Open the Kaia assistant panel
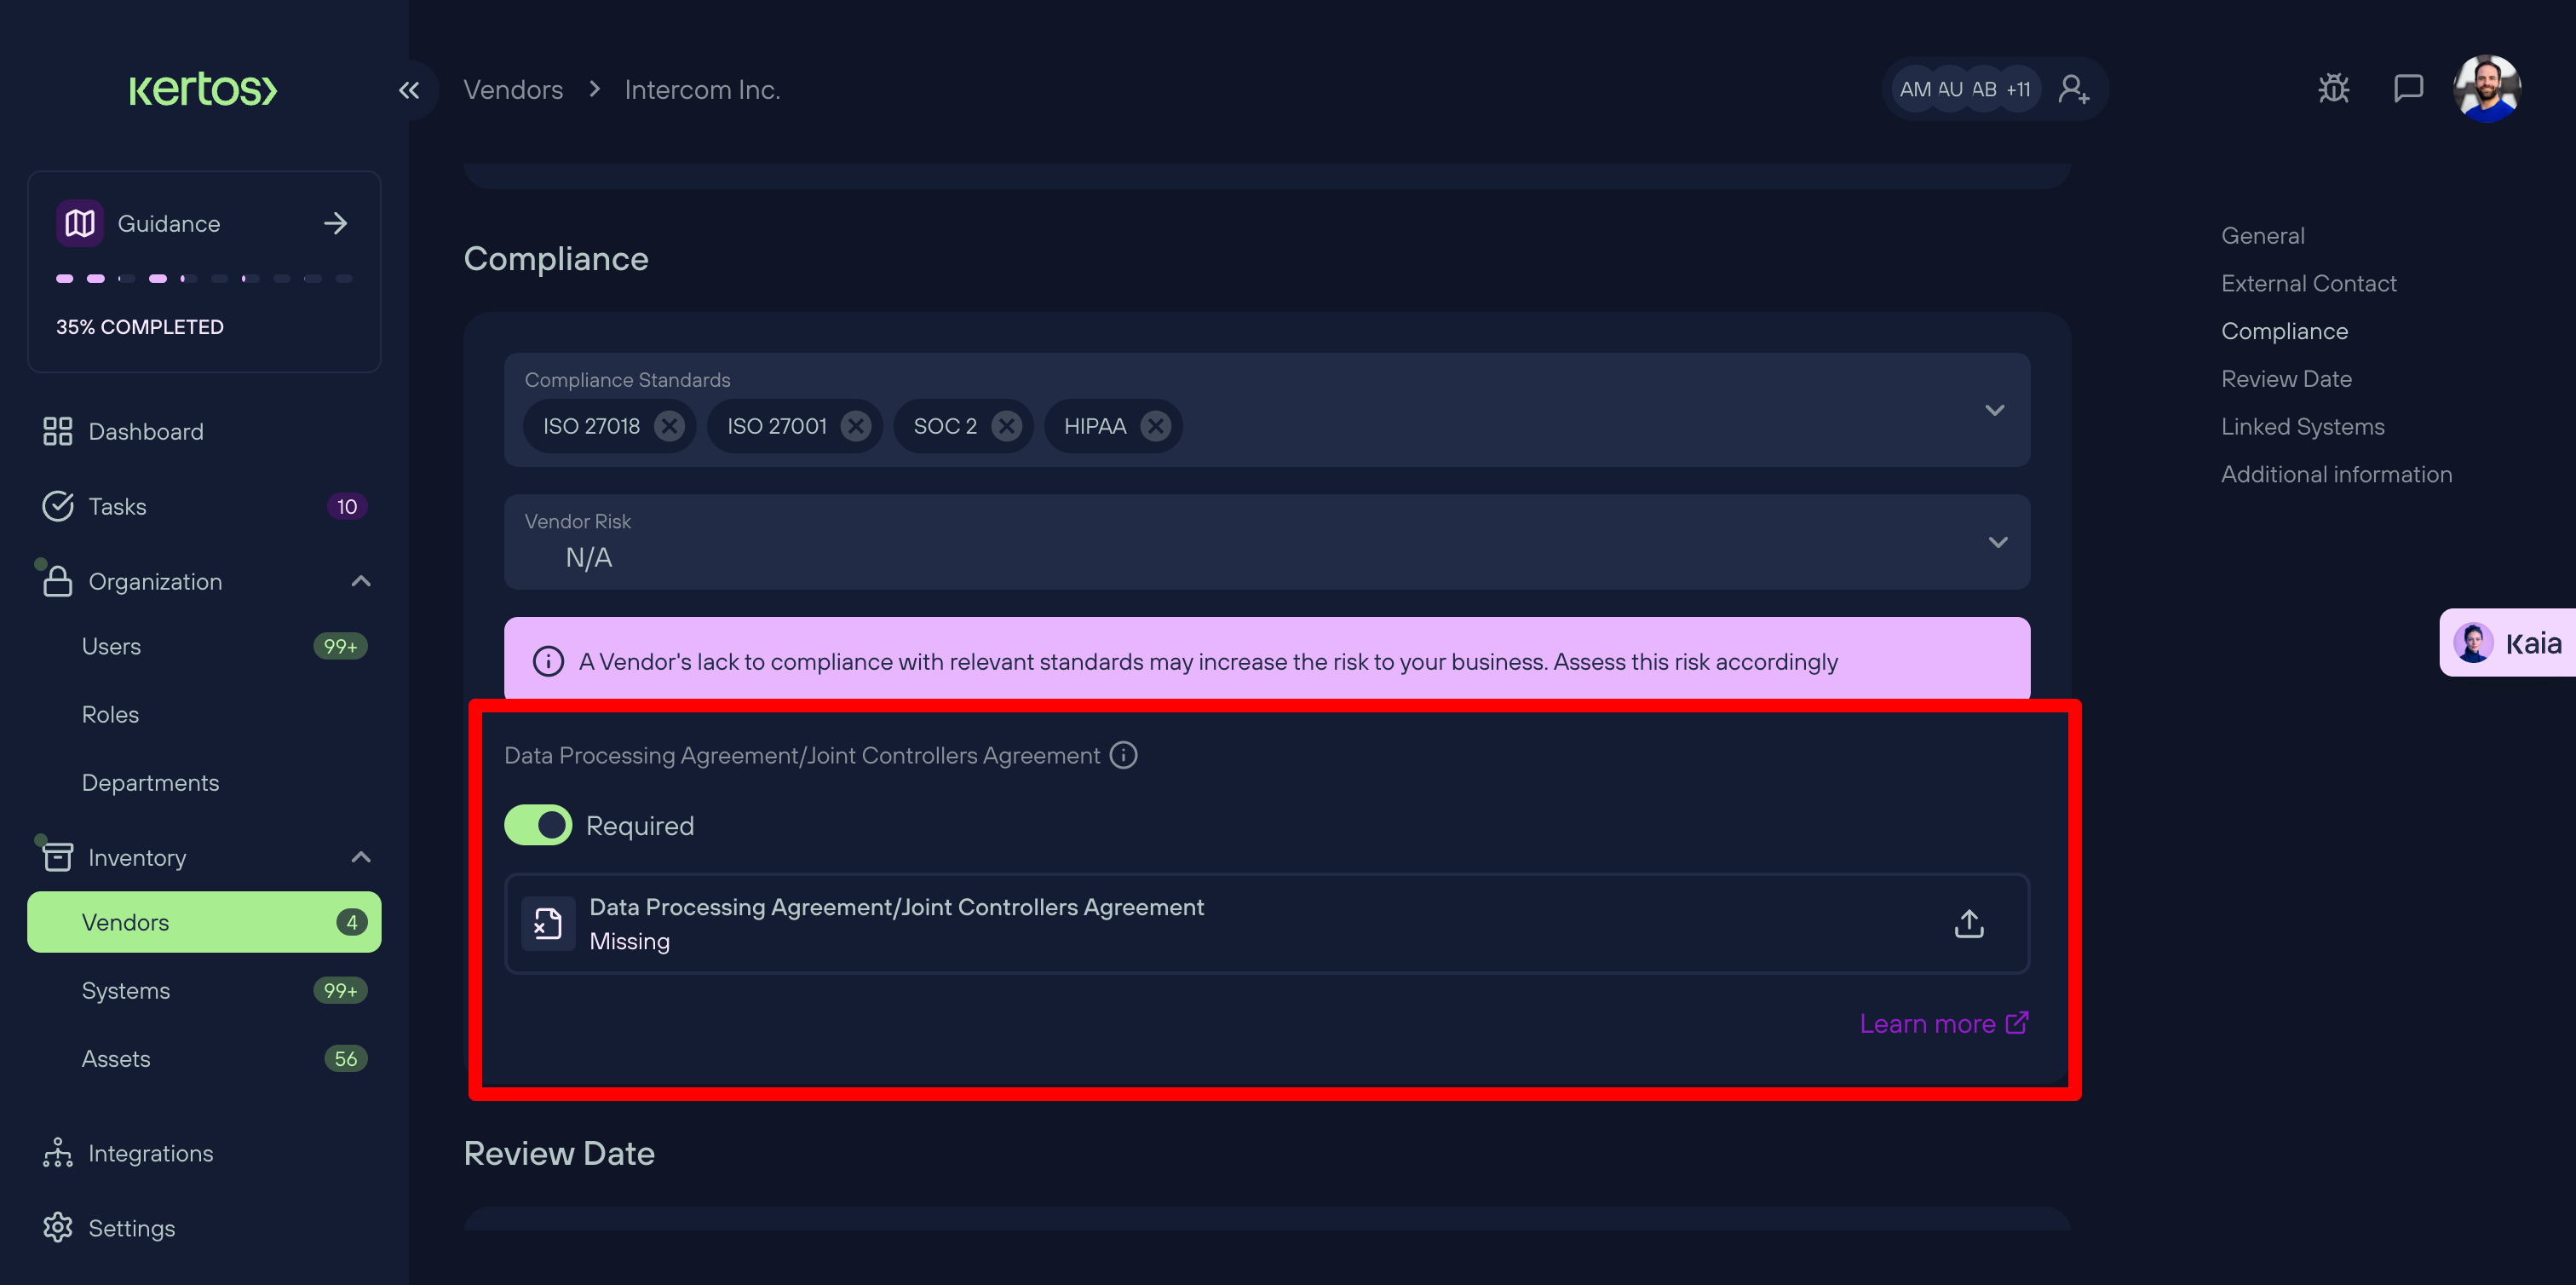This screenshot has height=1285, width=2576. tap(2510, 643)
